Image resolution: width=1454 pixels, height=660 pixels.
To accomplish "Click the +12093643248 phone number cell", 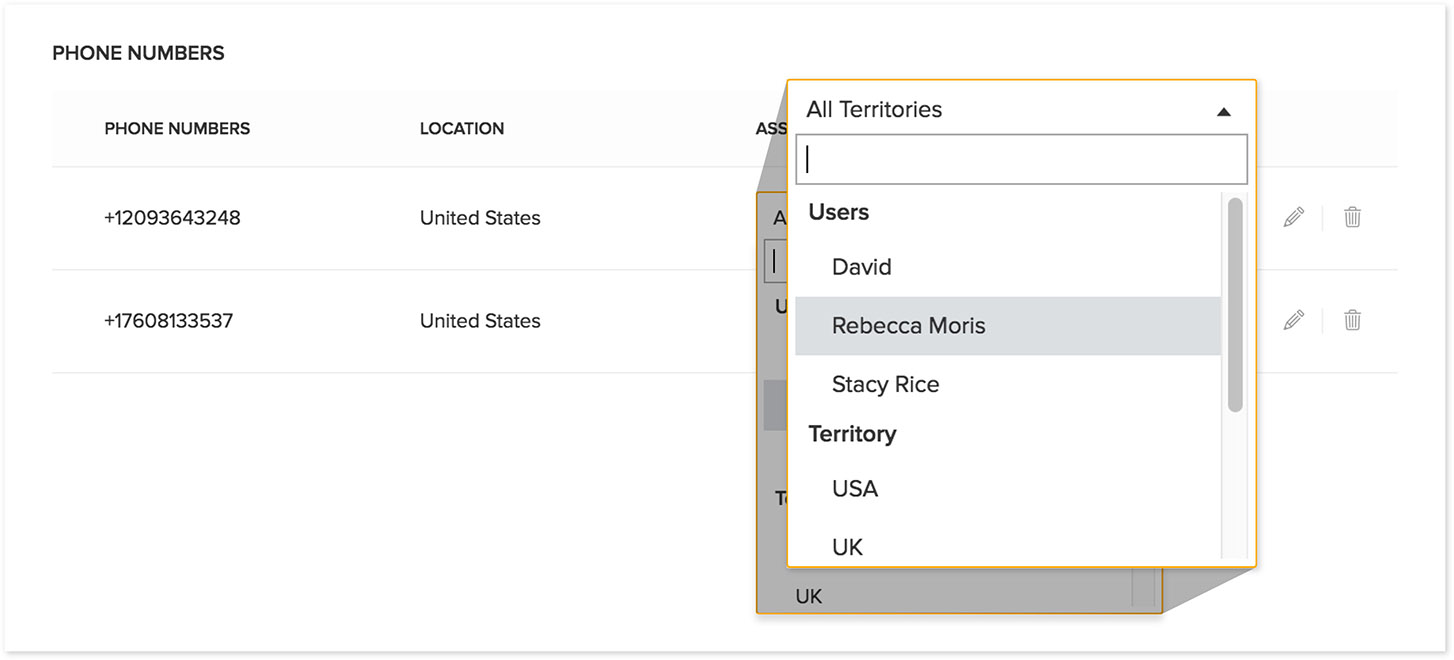I will 172,218.
